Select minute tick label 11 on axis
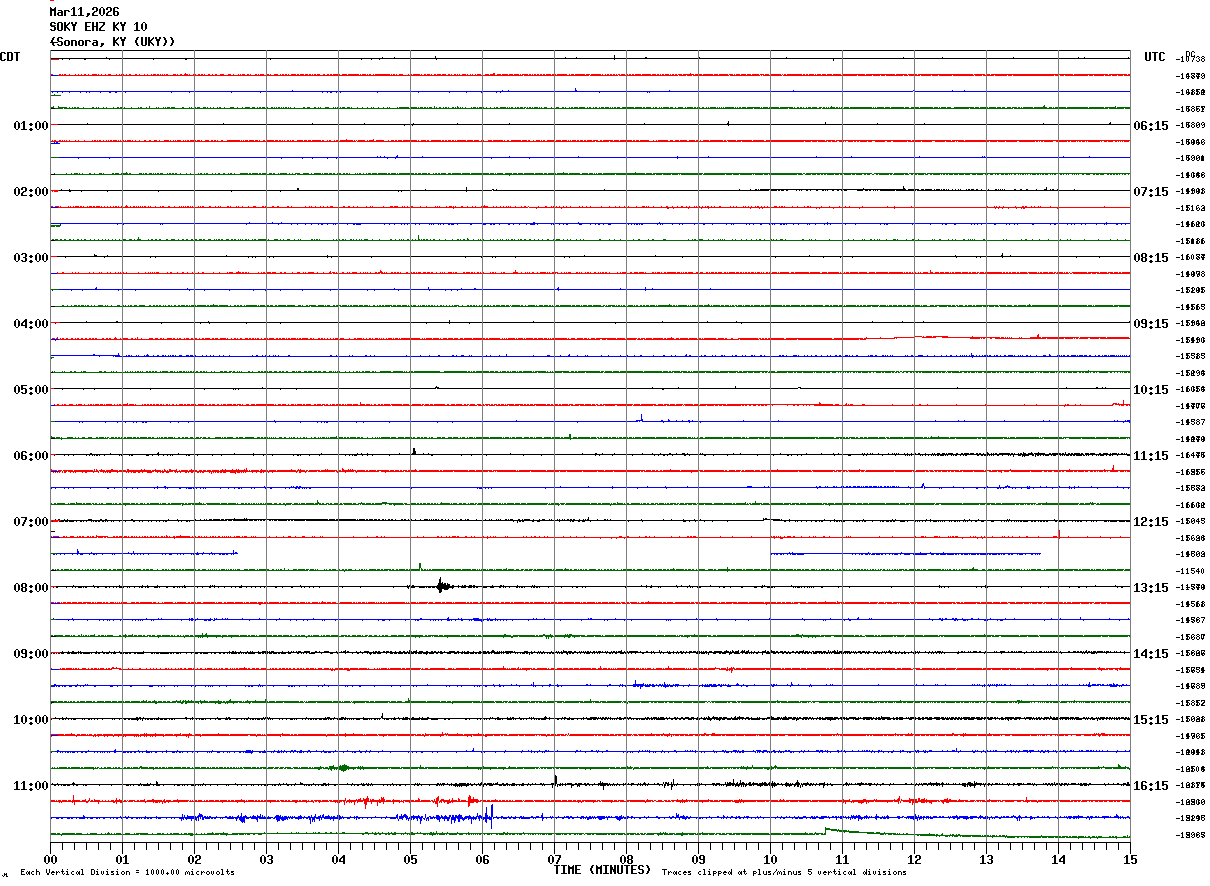 [842, 859]
